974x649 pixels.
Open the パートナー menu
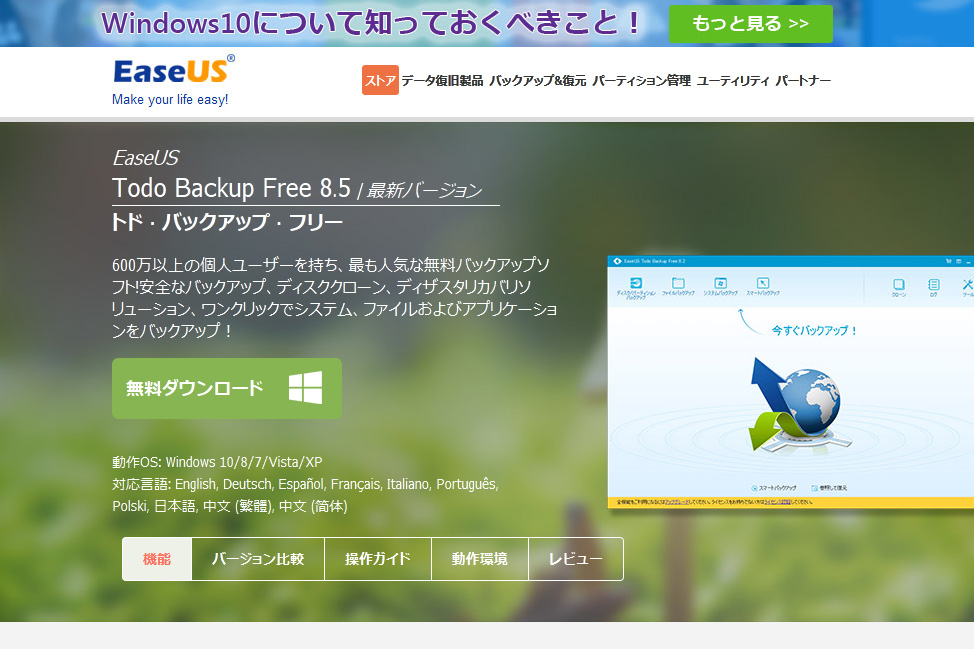coord(803,81)
